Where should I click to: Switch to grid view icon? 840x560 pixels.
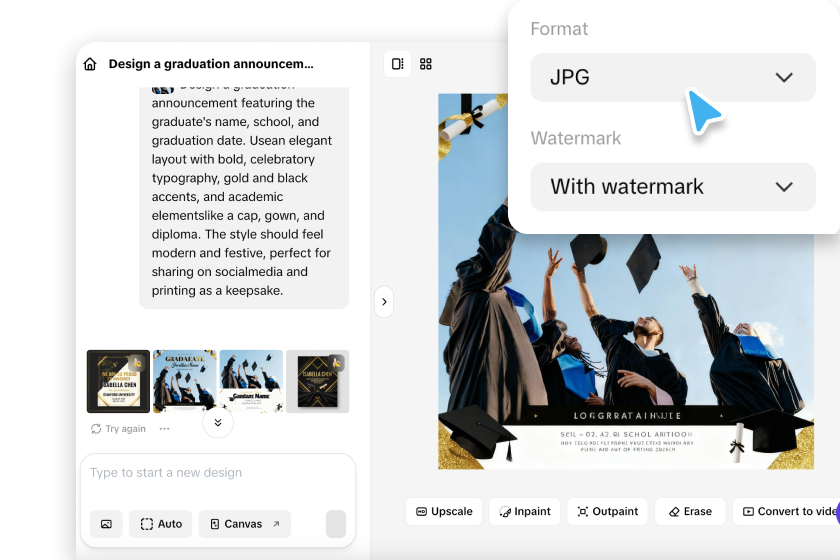426,64
